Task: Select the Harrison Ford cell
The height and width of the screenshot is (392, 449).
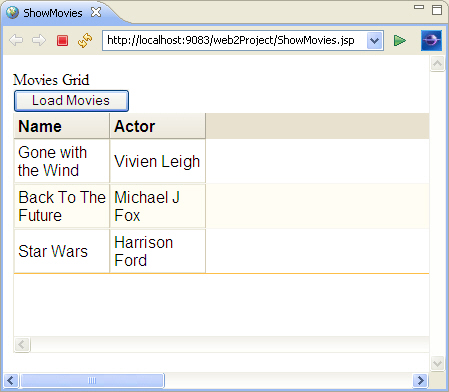Action: 158,251
